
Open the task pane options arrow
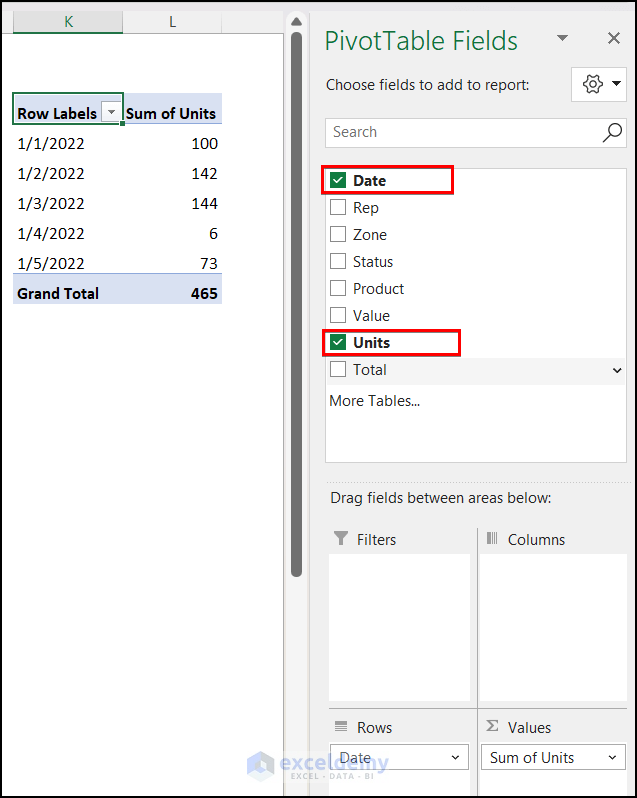pyautogui.click(x=562, y=38)
